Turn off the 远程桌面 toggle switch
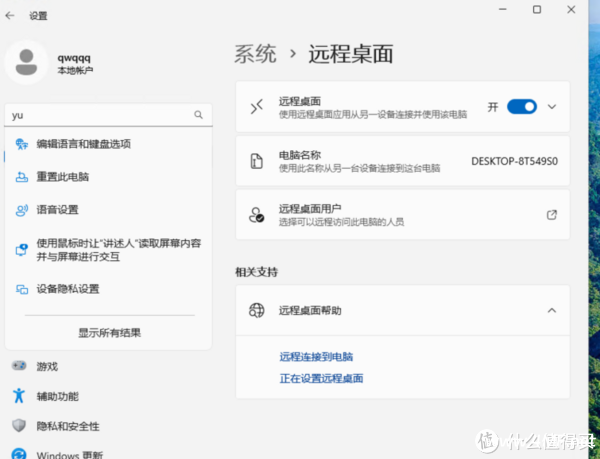600x459 pixels. point(521,106)
